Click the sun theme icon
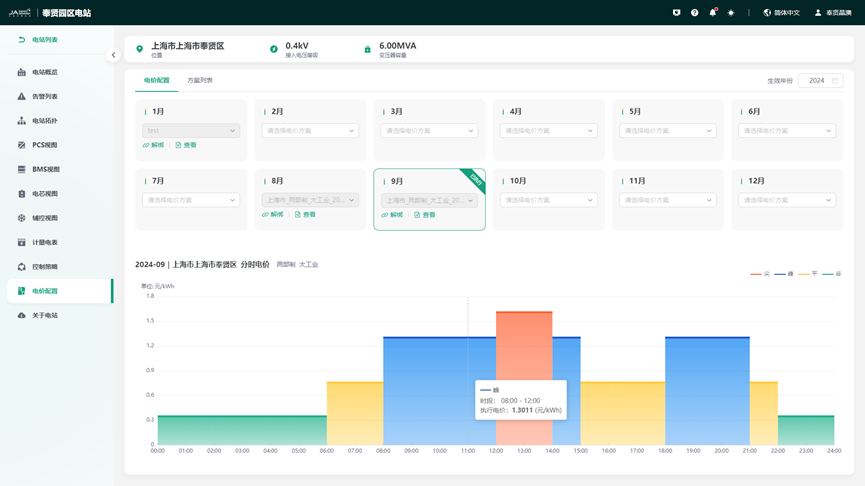Image resolution: width=865 pixels, height=486 pixels. coord(731,13)
